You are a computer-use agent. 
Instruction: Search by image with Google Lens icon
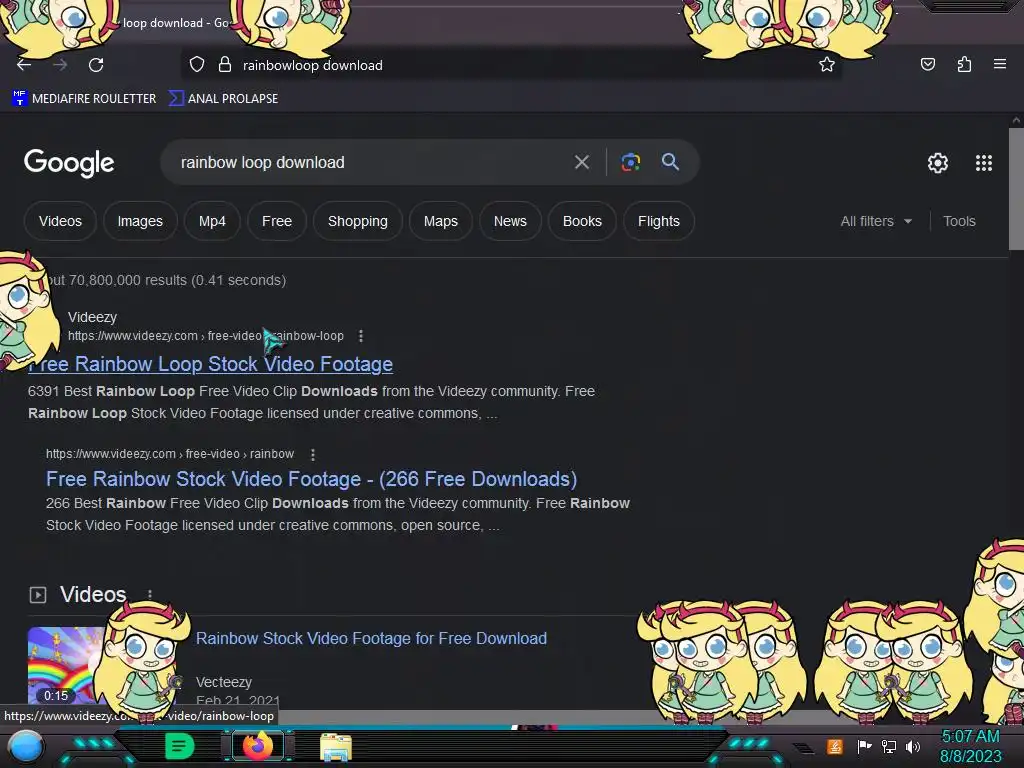tap(630, 162)
